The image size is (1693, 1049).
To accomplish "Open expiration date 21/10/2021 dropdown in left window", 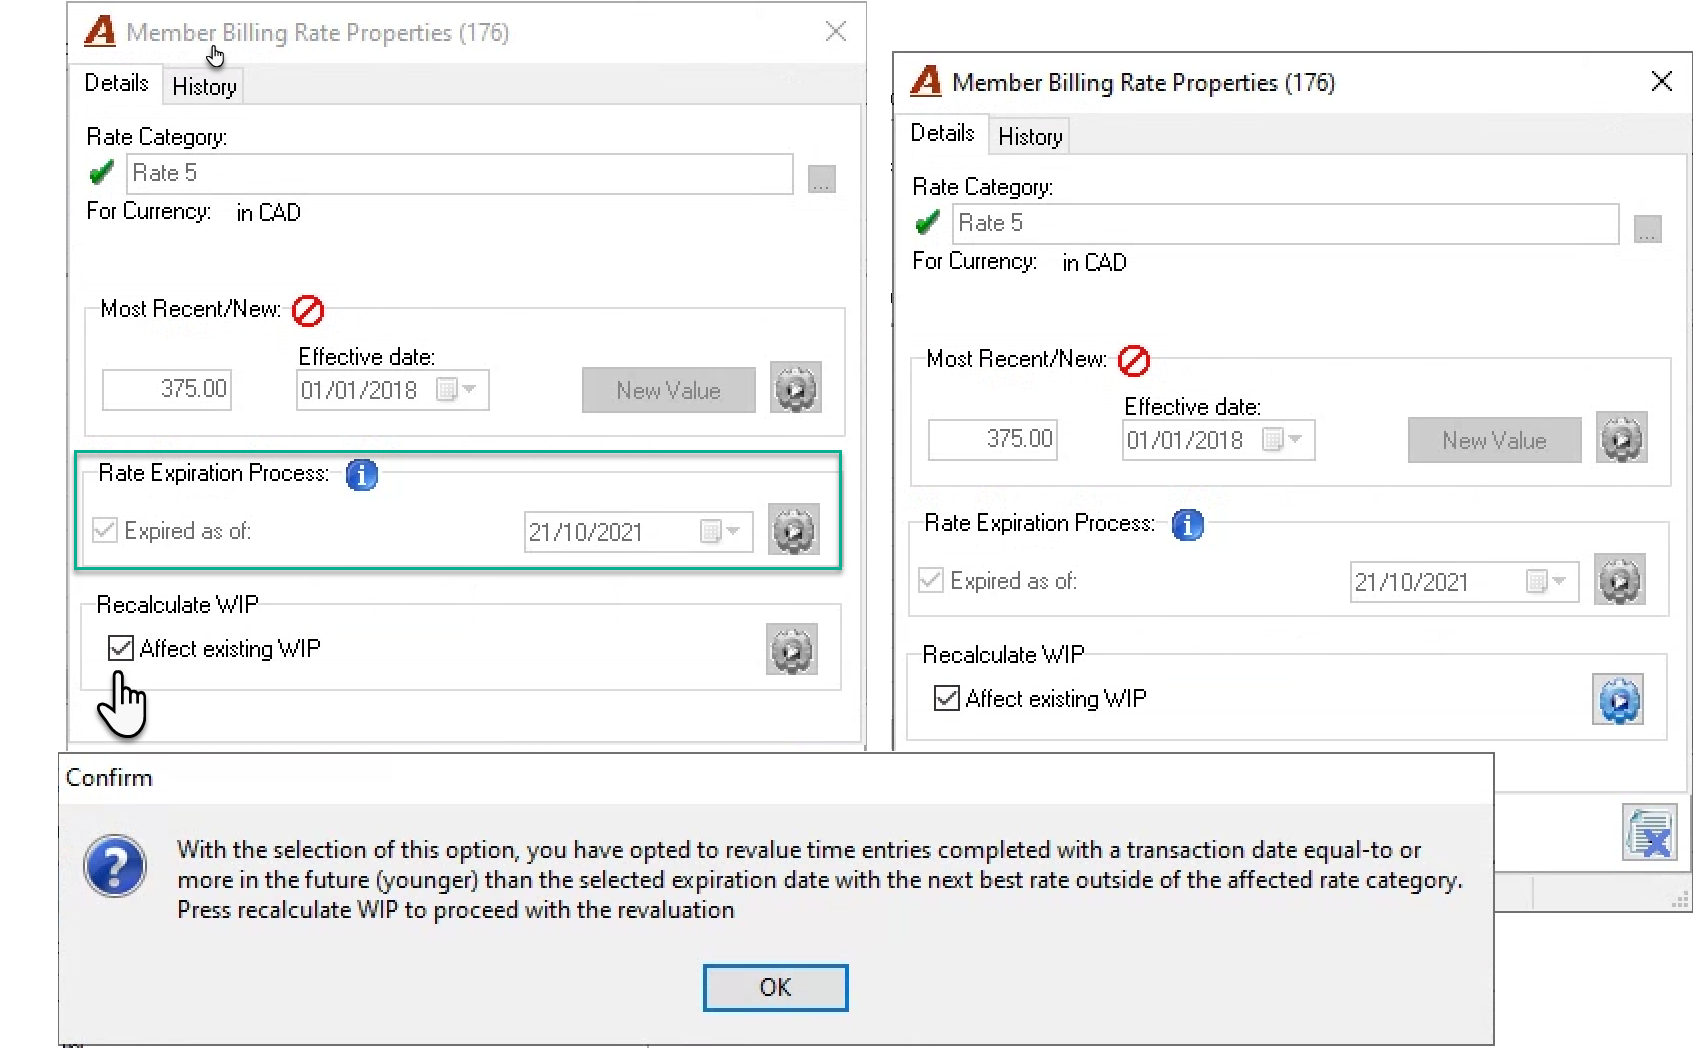I will coord(721,532).
